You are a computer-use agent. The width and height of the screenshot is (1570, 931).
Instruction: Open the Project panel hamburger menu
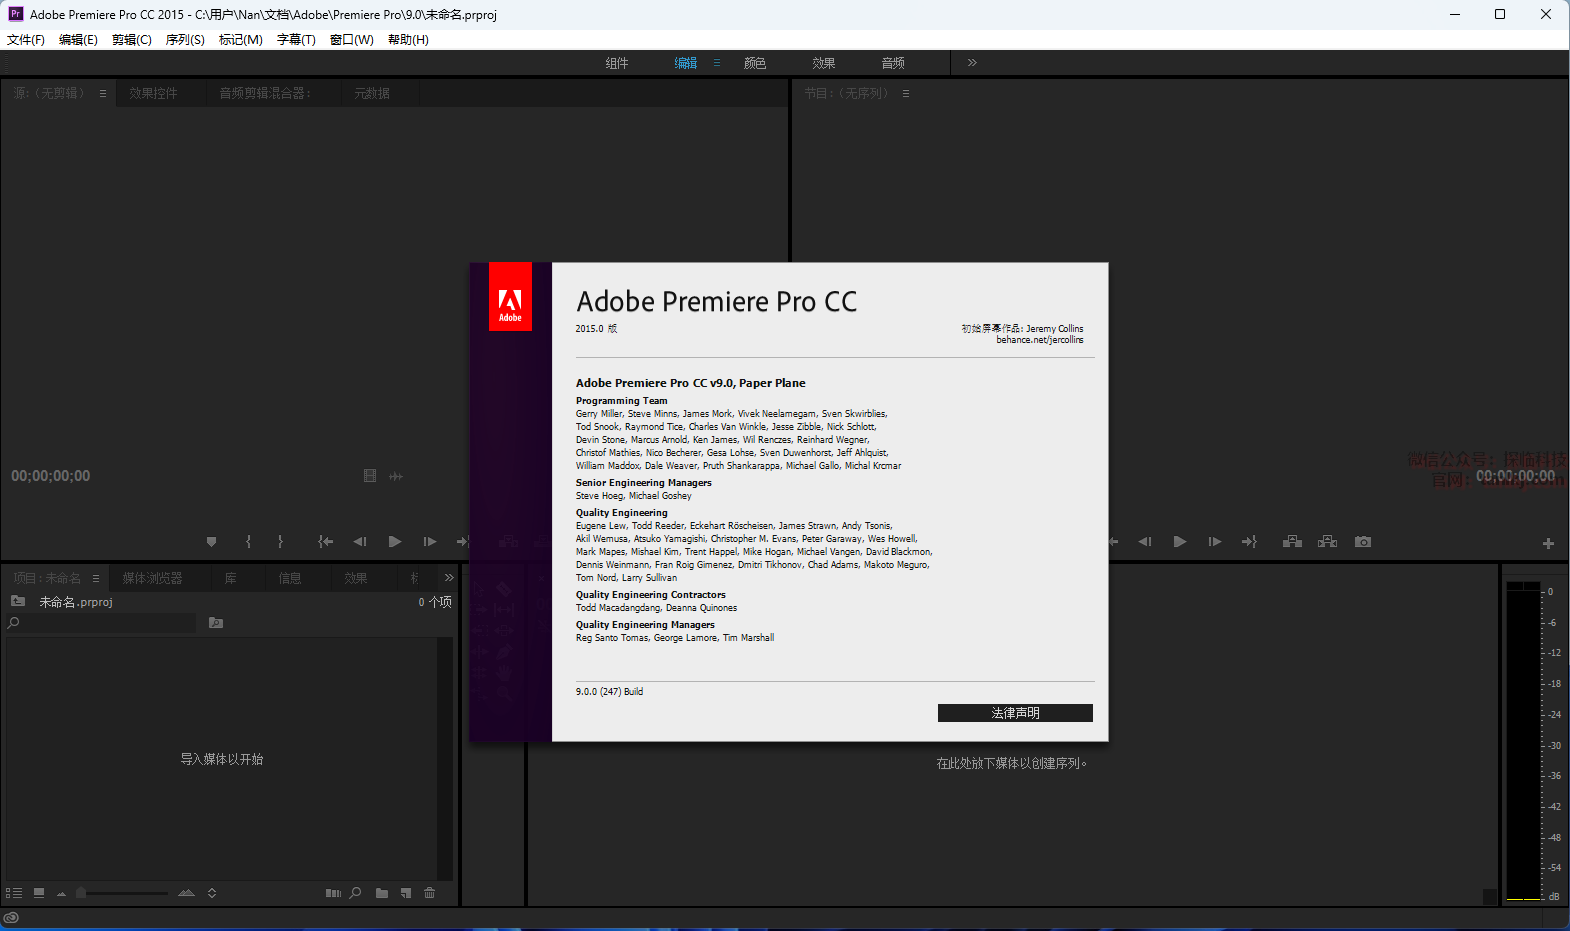click(x=96, y=578)
